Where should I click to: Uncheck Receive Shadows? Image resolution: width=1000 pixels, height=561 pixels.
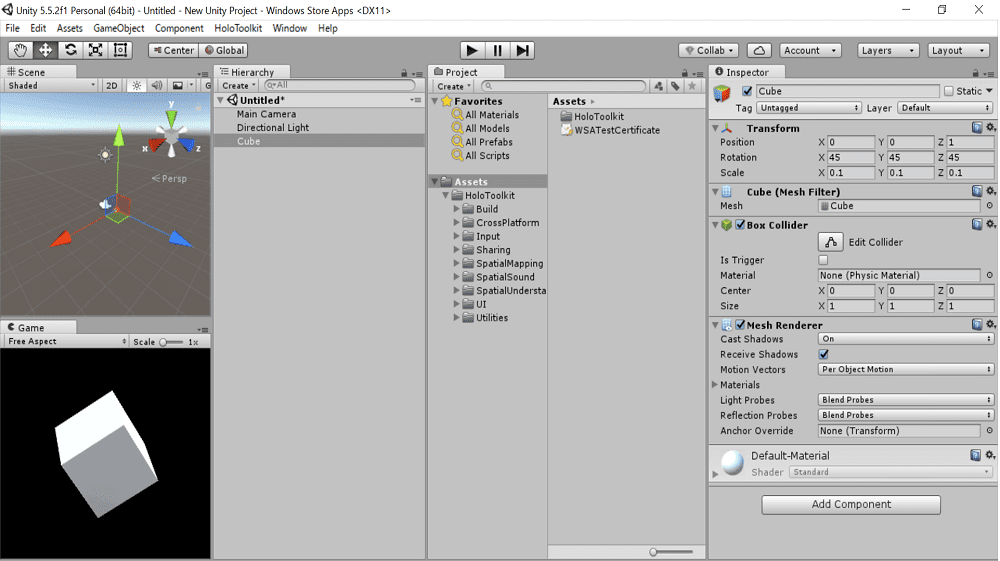[823, 354]
